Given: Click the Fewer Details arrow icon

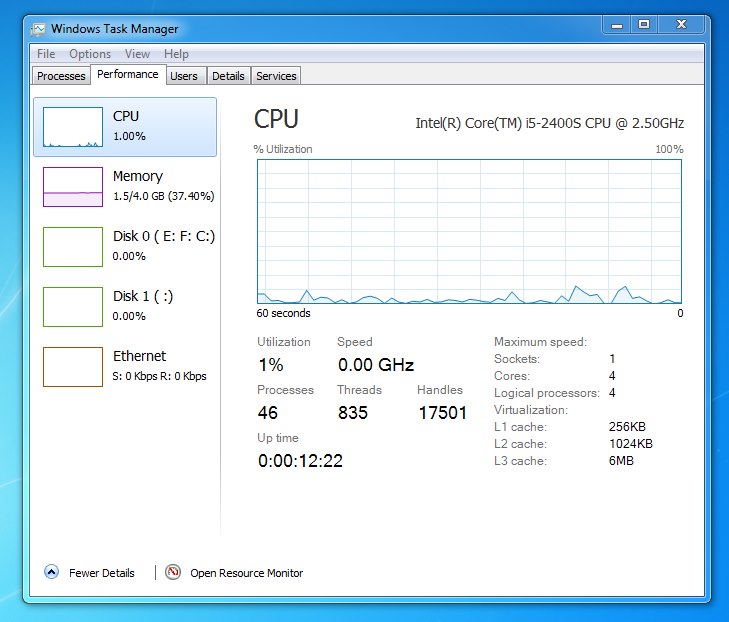Looking at the screenshot, I should pyautogui.click(x=51, y=572).
